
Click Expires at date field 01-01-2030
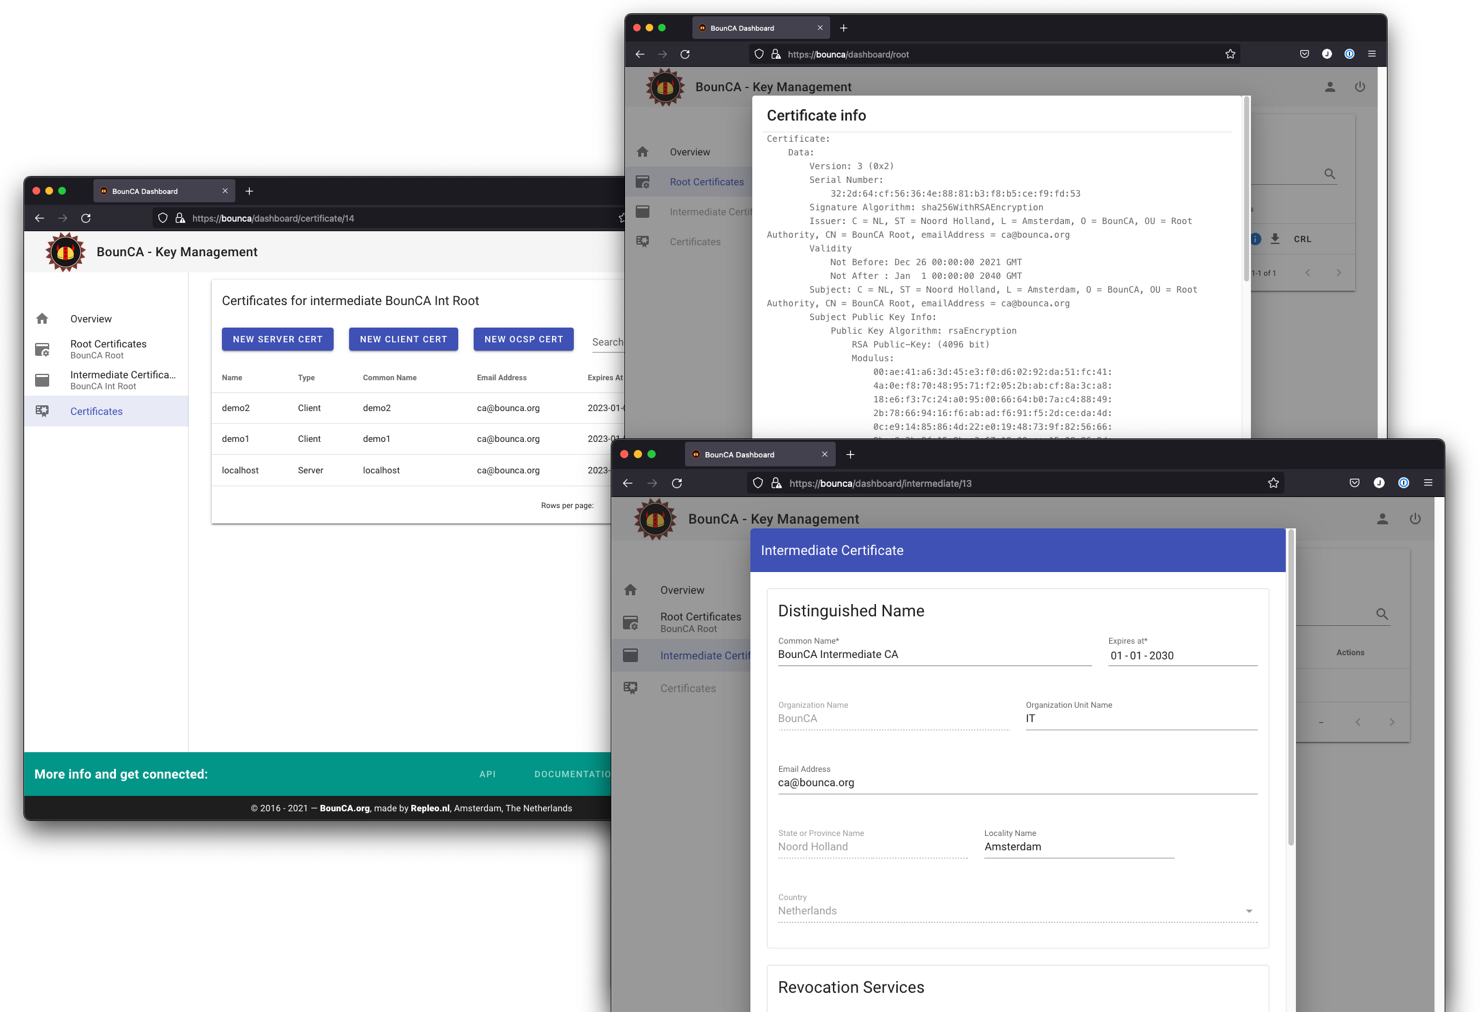click(x=1182, y=656)
